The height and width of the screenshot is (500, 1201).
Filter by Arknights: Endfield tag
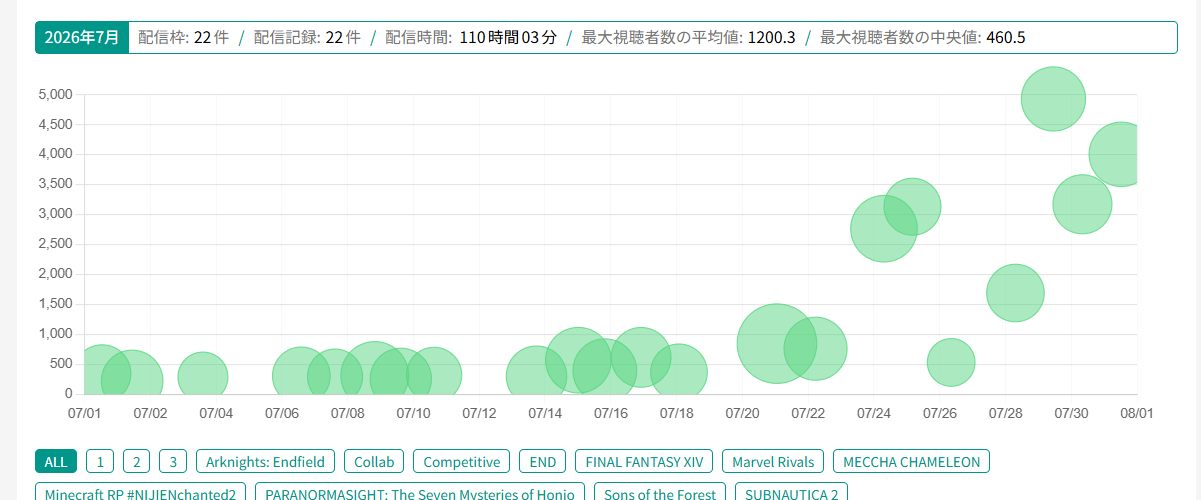[x=265, y=461]
